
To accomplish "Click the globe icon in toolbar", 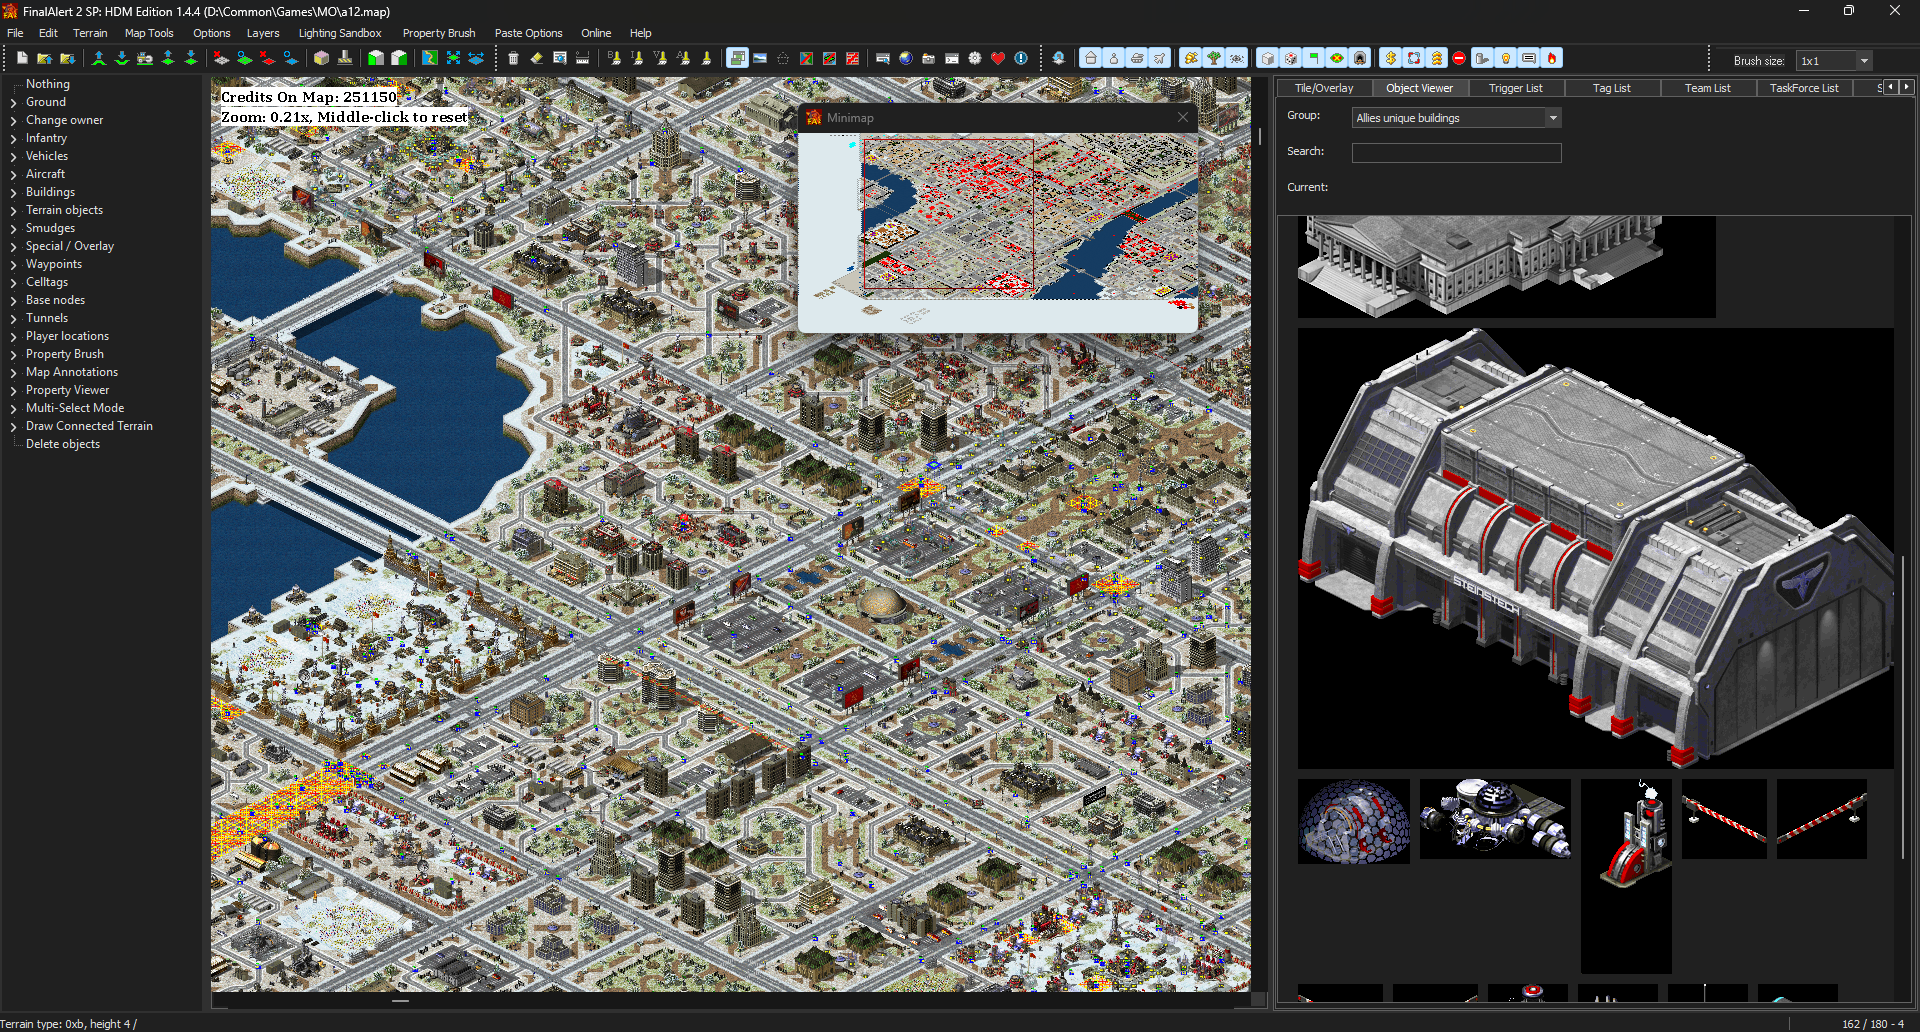I will point(905,59).
